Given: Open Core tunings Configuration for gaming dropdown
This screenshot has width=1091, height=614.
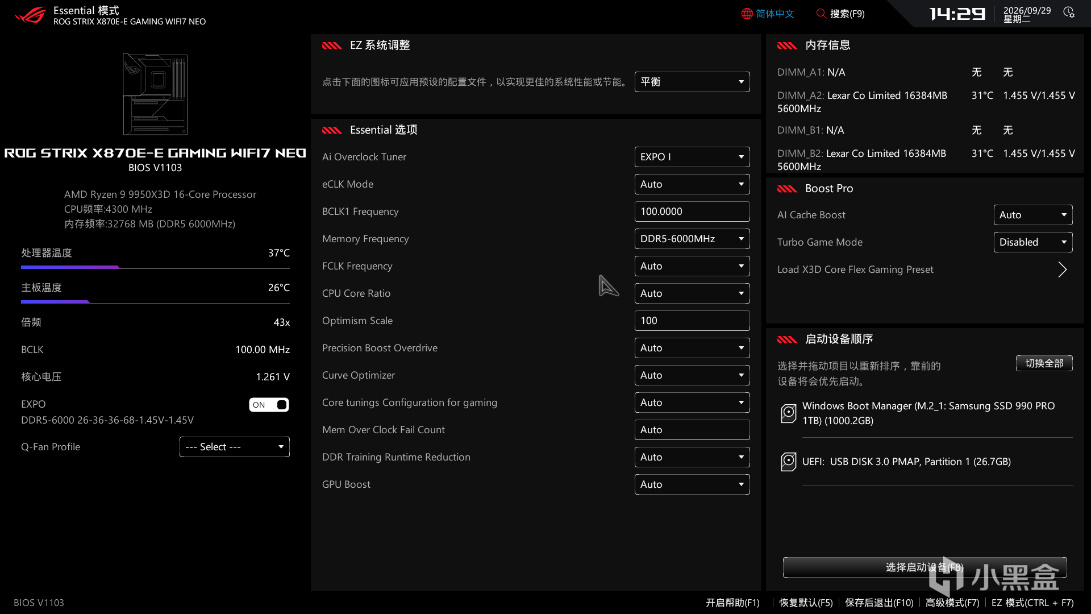Looking at the screenshot, I should coord(692,402).
